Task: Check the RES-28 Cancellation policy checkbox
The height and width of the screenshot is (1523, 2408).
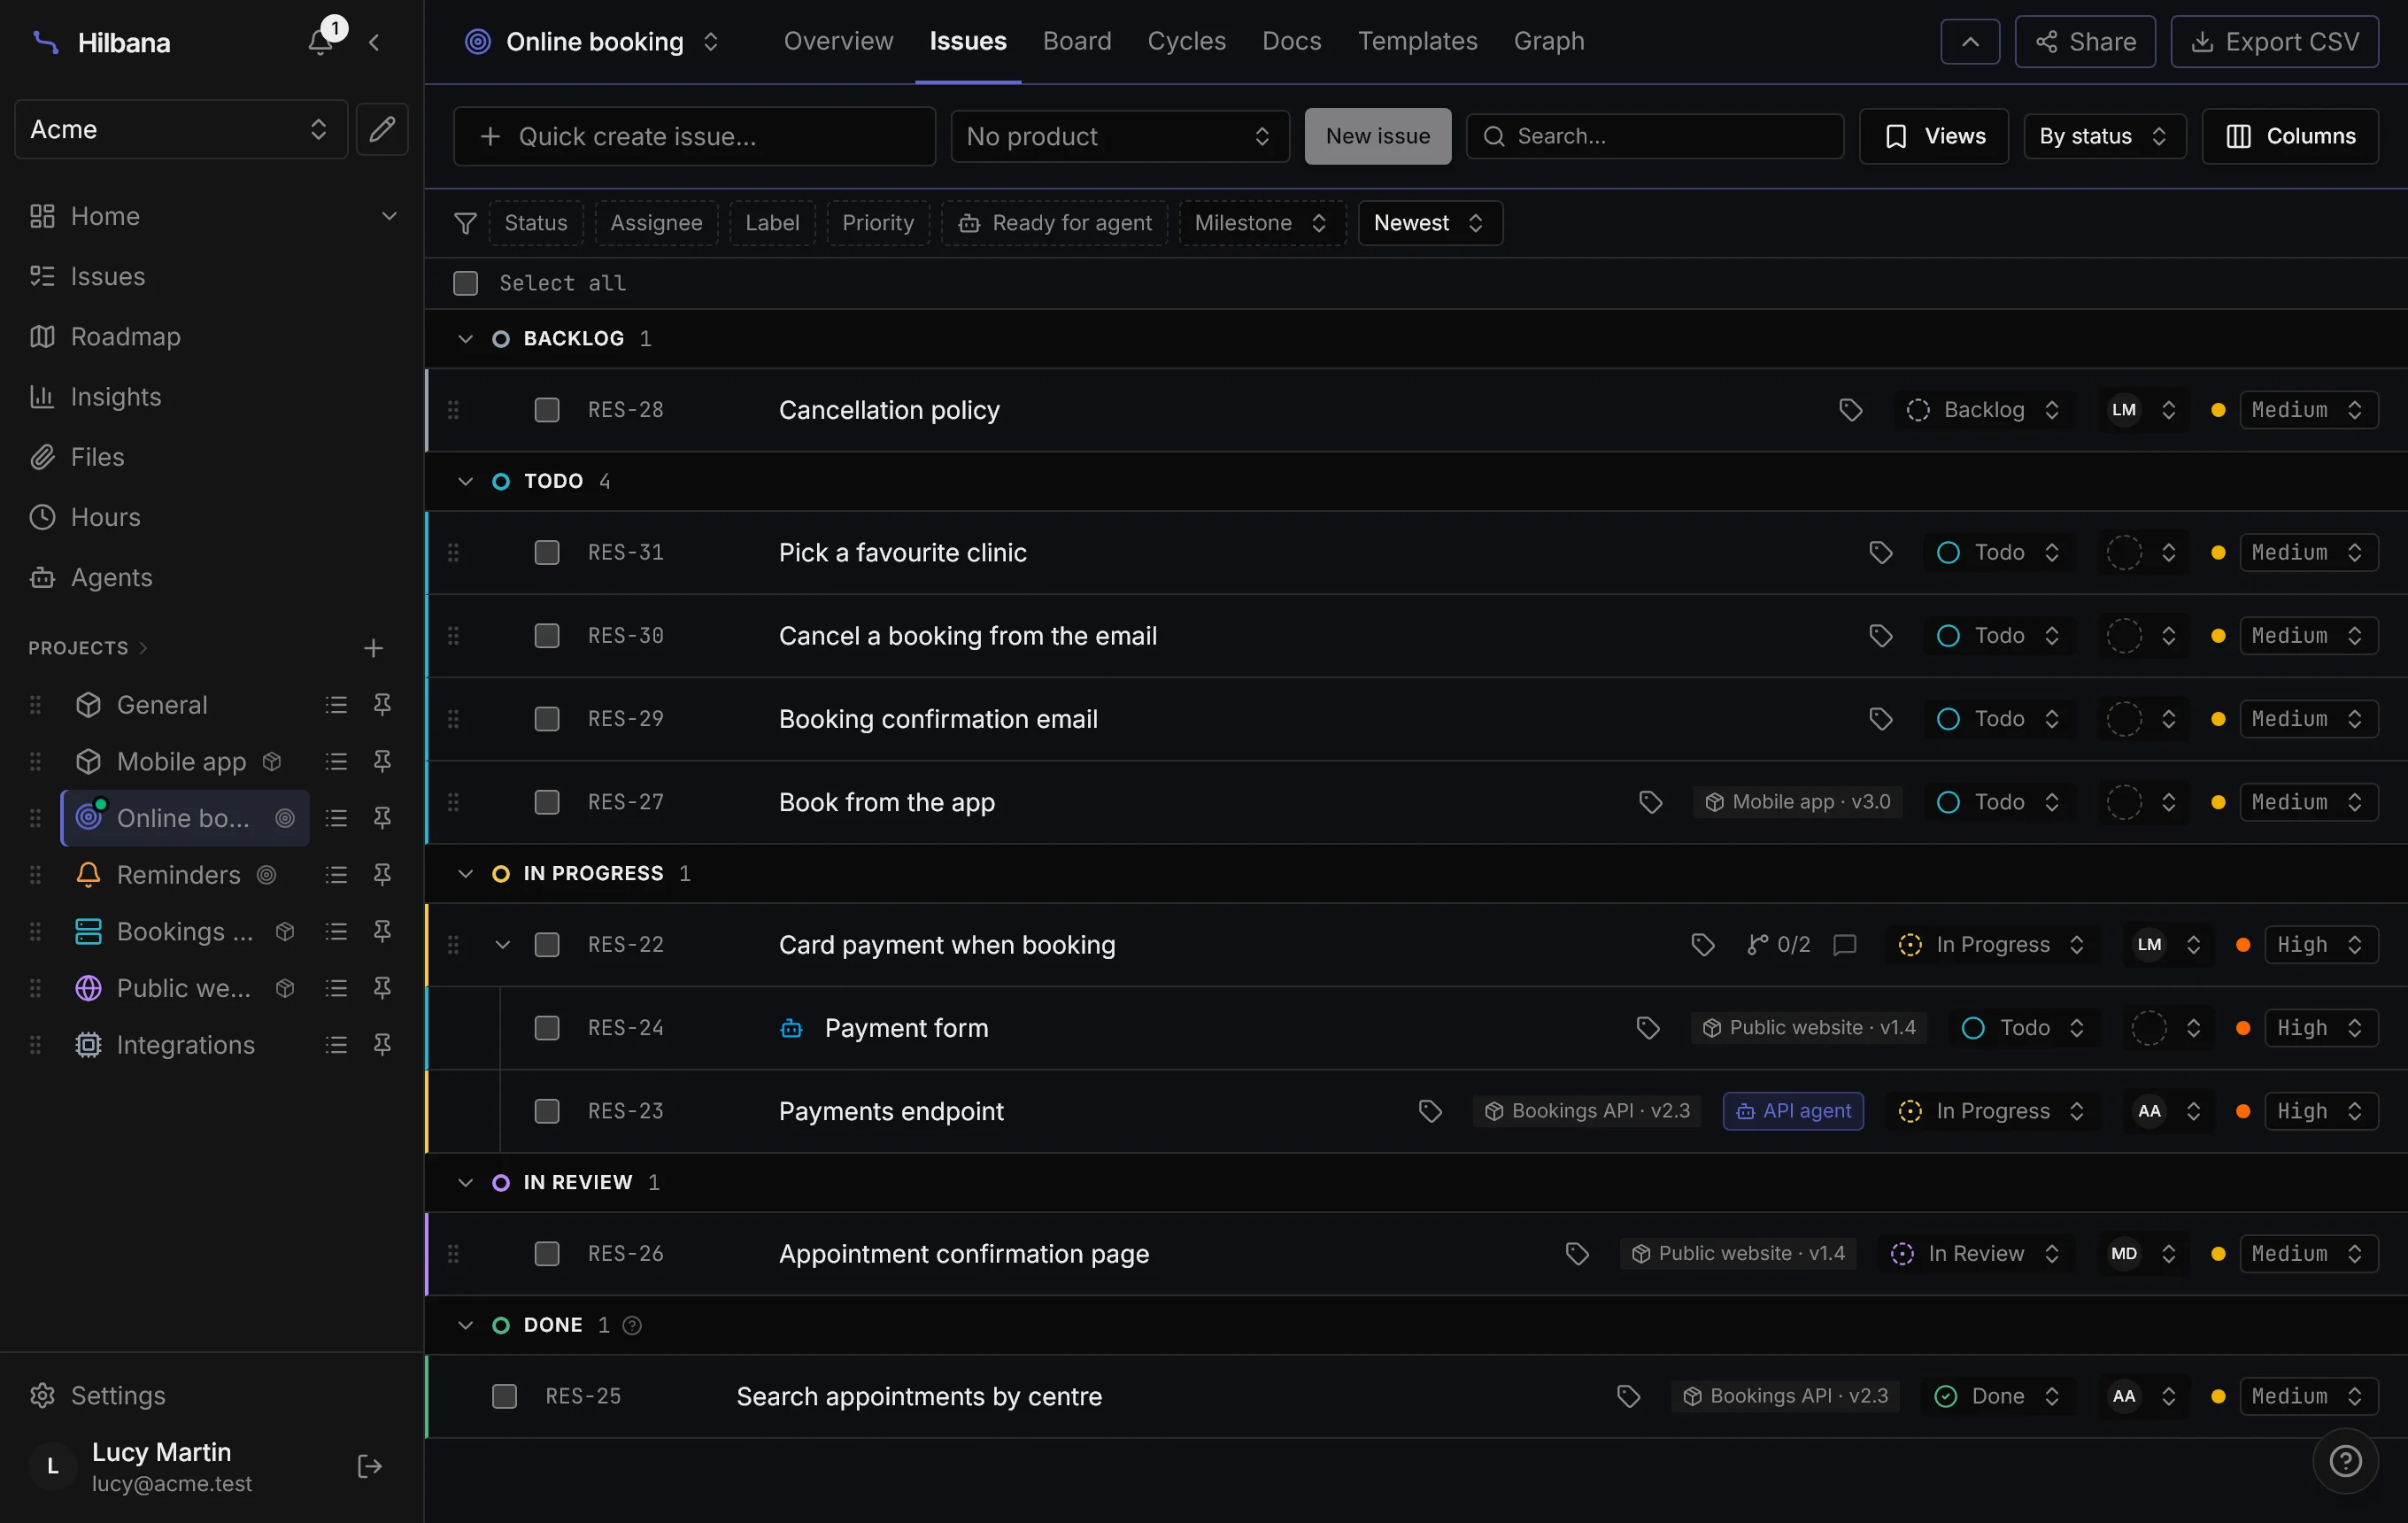Action: pos(547,410)
